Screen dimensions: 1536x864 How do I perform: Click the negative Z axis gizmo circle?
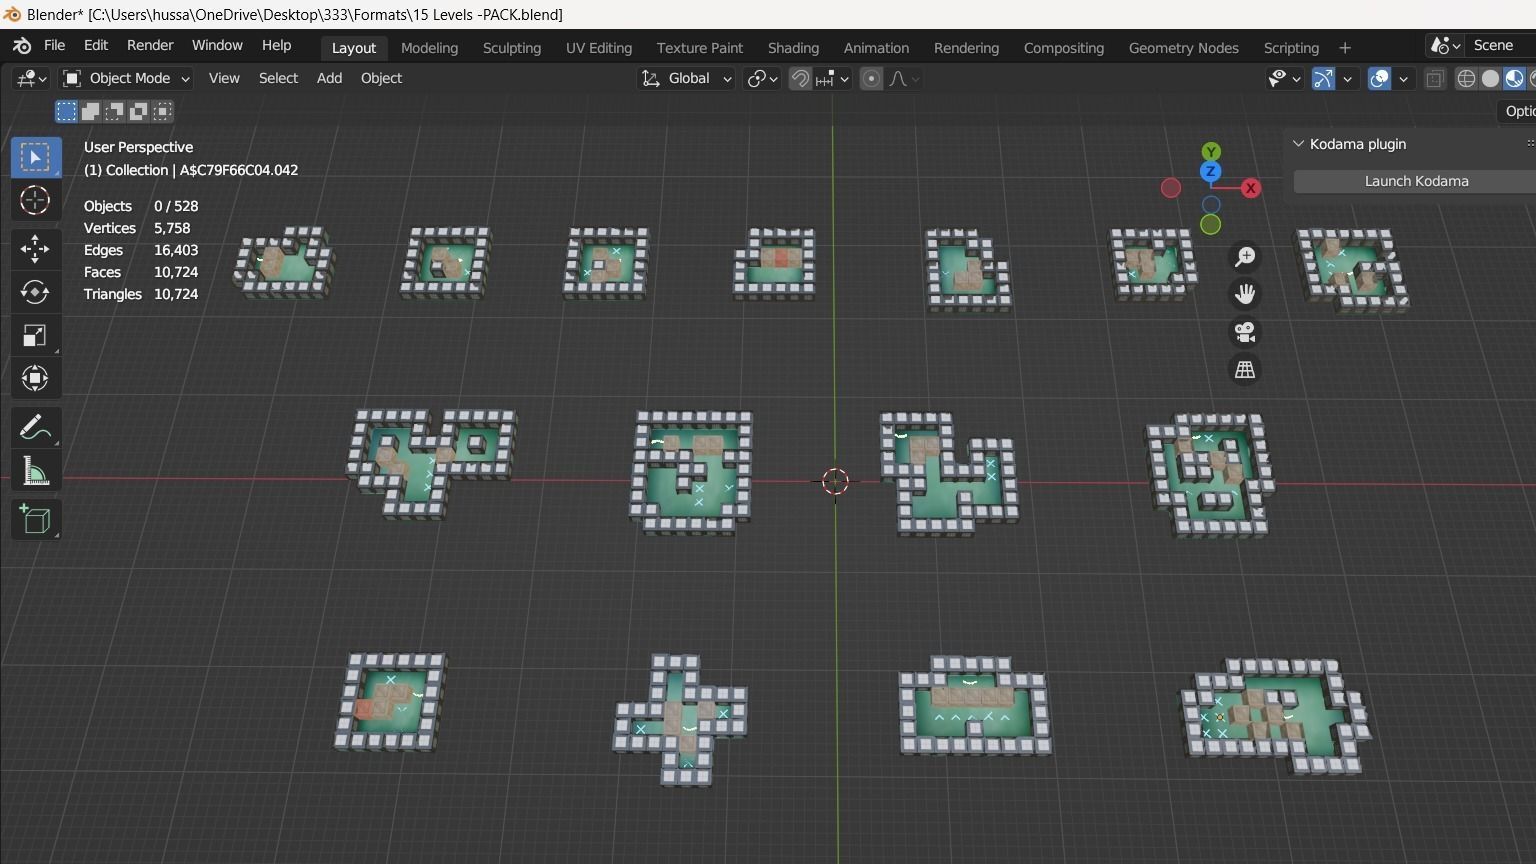pyautogui.click(x=1211, y=205)
